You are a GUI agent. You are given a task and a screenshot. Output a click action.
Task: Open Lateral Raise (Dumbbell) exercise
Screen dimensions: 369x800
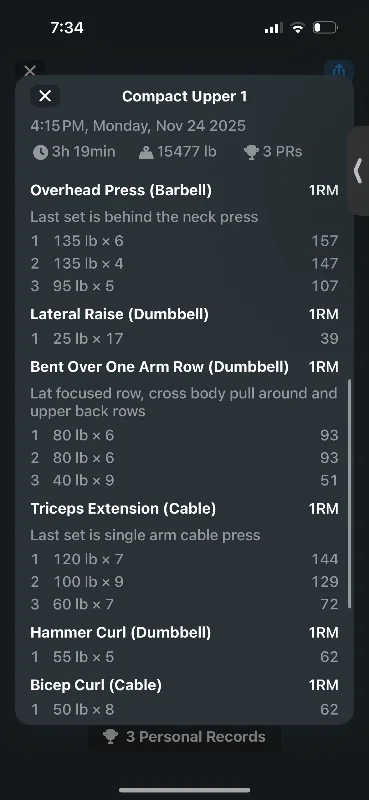click(119, 314)
